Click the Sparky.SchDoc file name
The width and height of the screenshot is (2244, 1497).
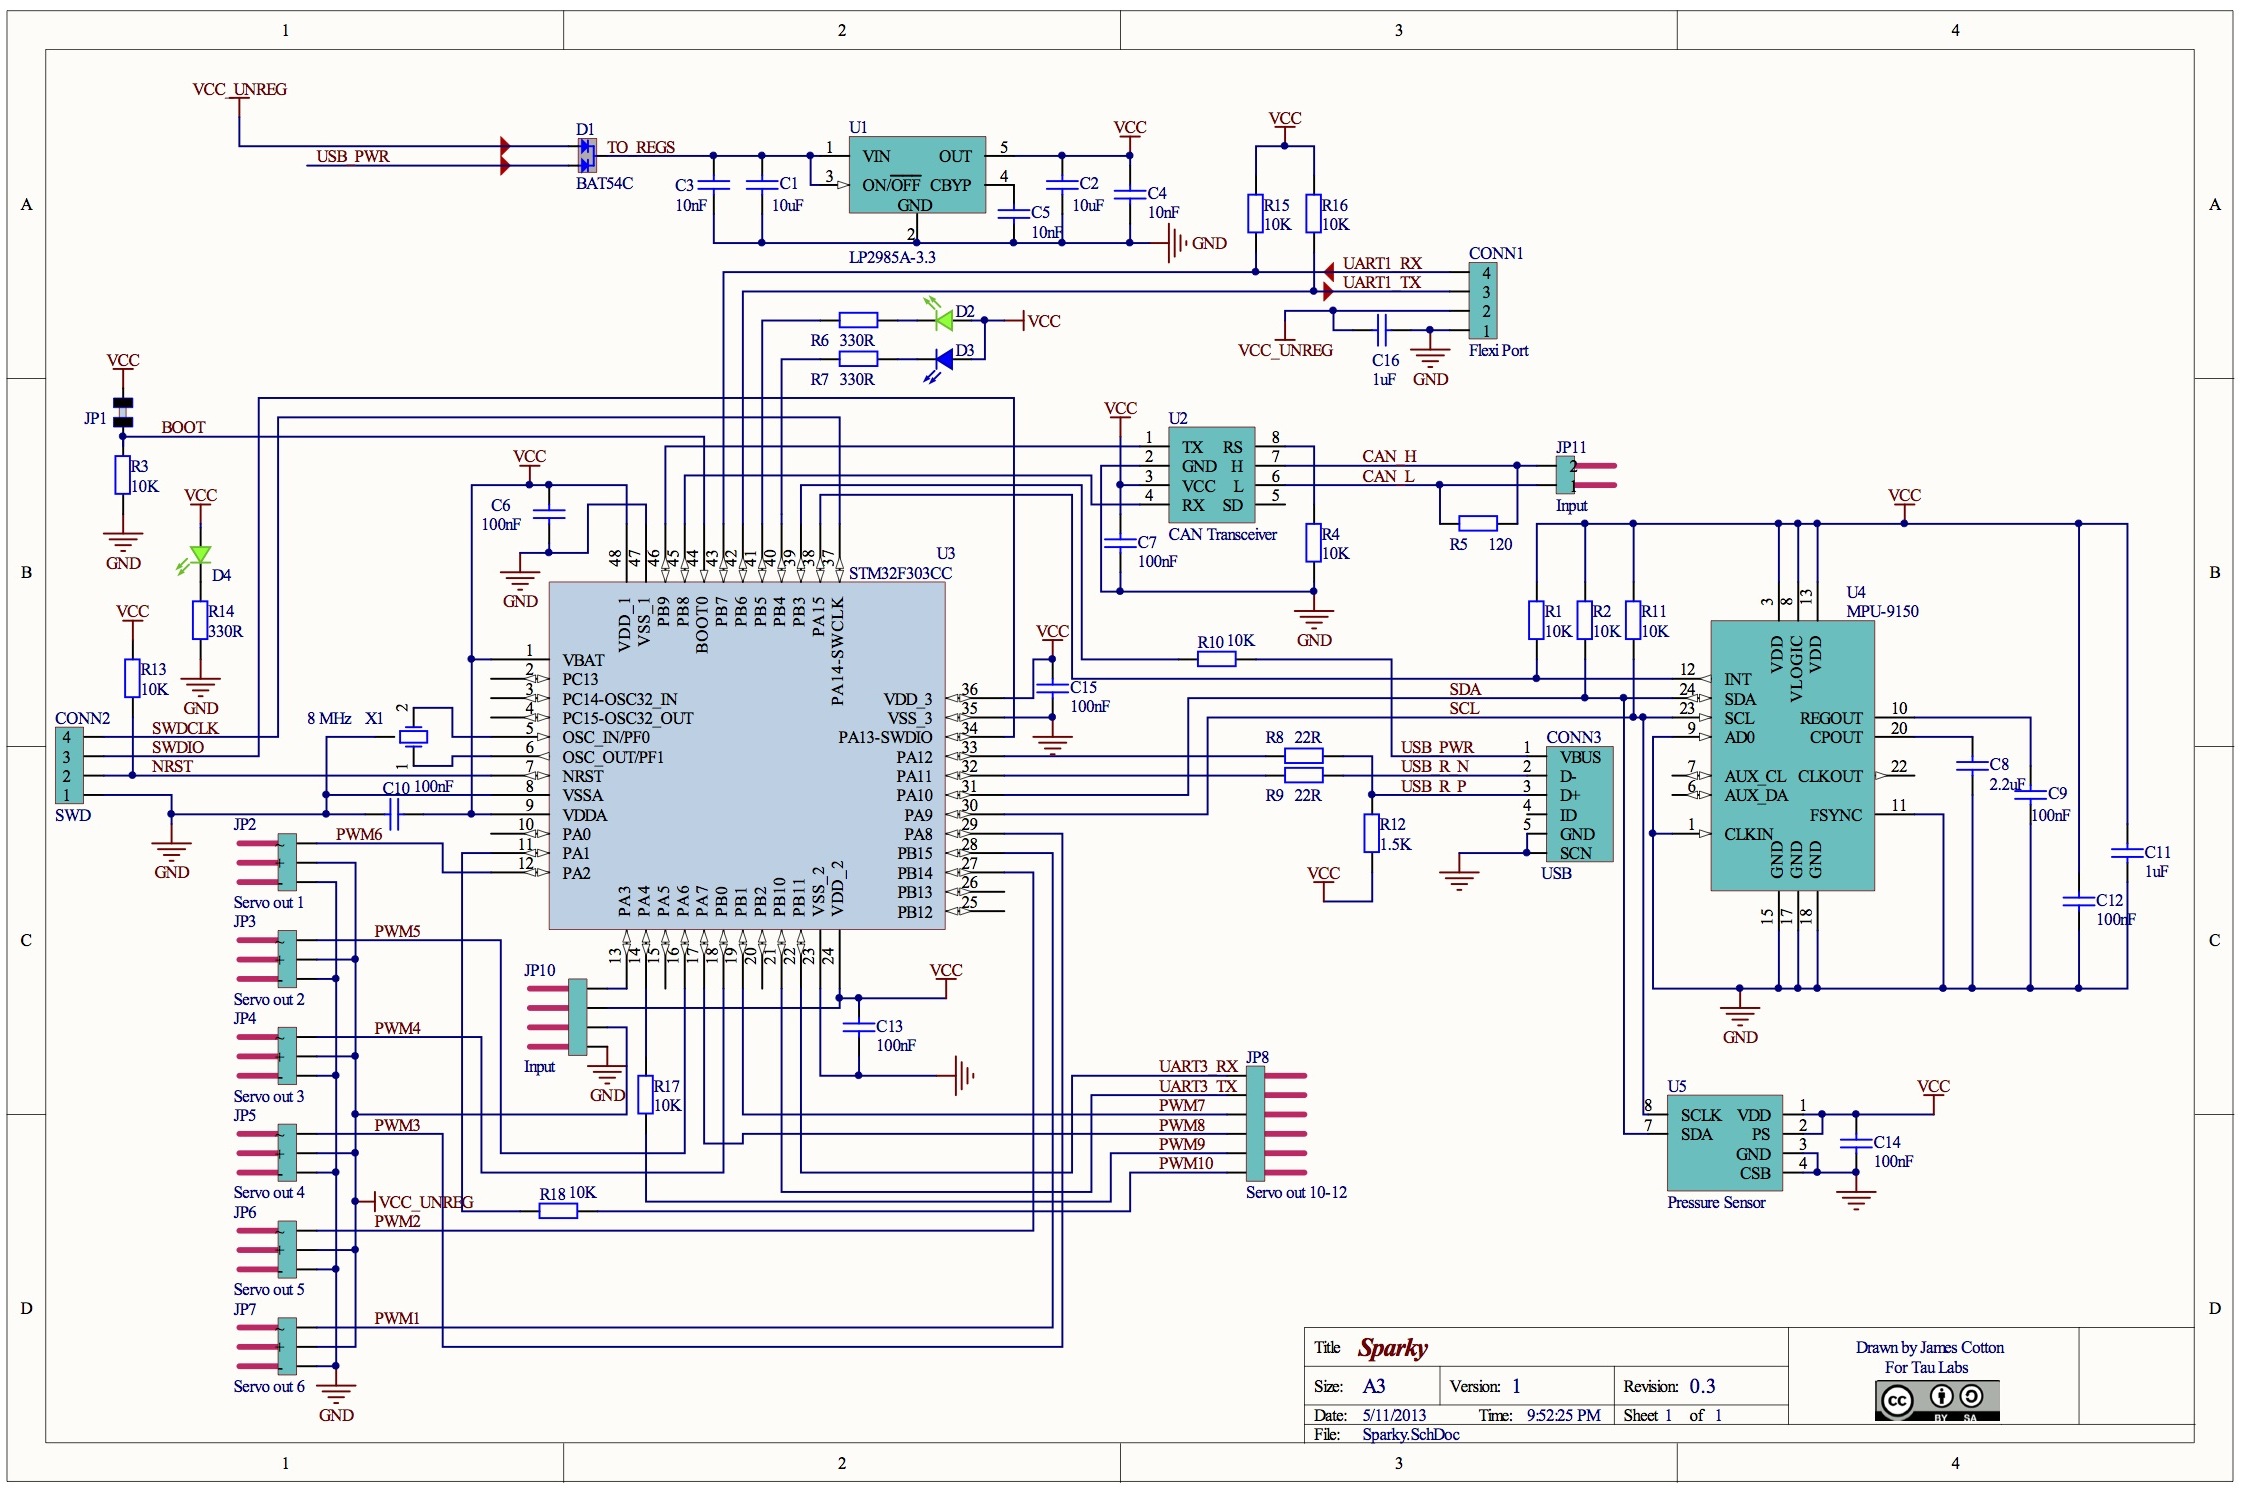pos(1410,1435)
